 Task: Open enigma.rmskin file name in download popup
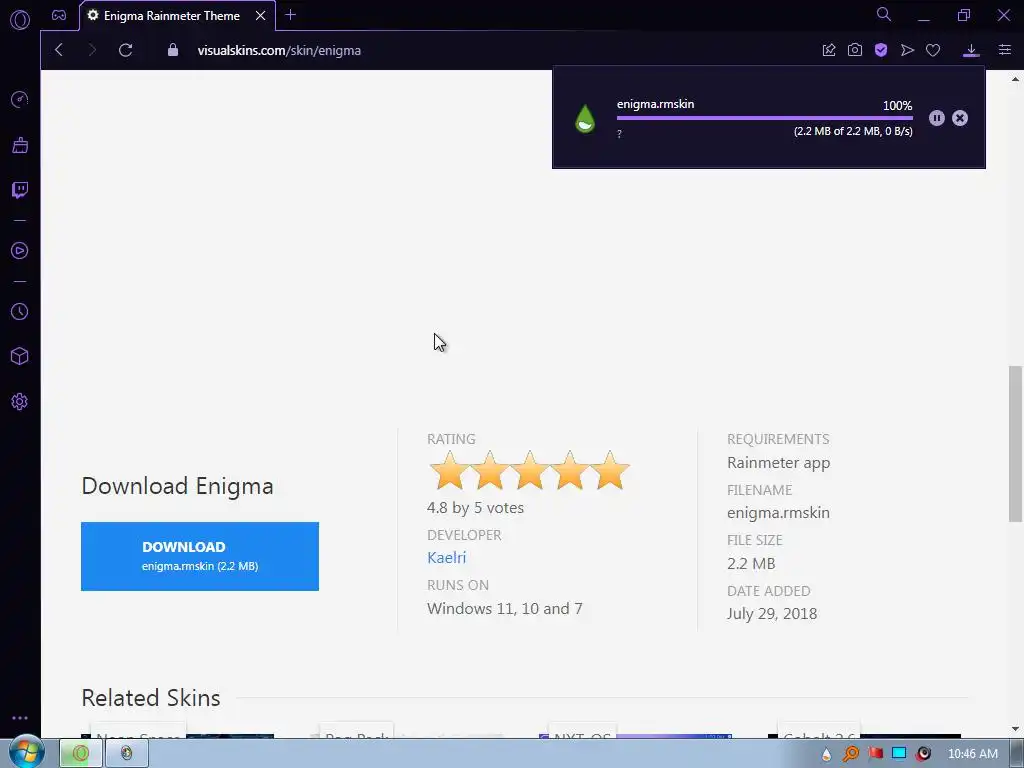click(656, 104)
